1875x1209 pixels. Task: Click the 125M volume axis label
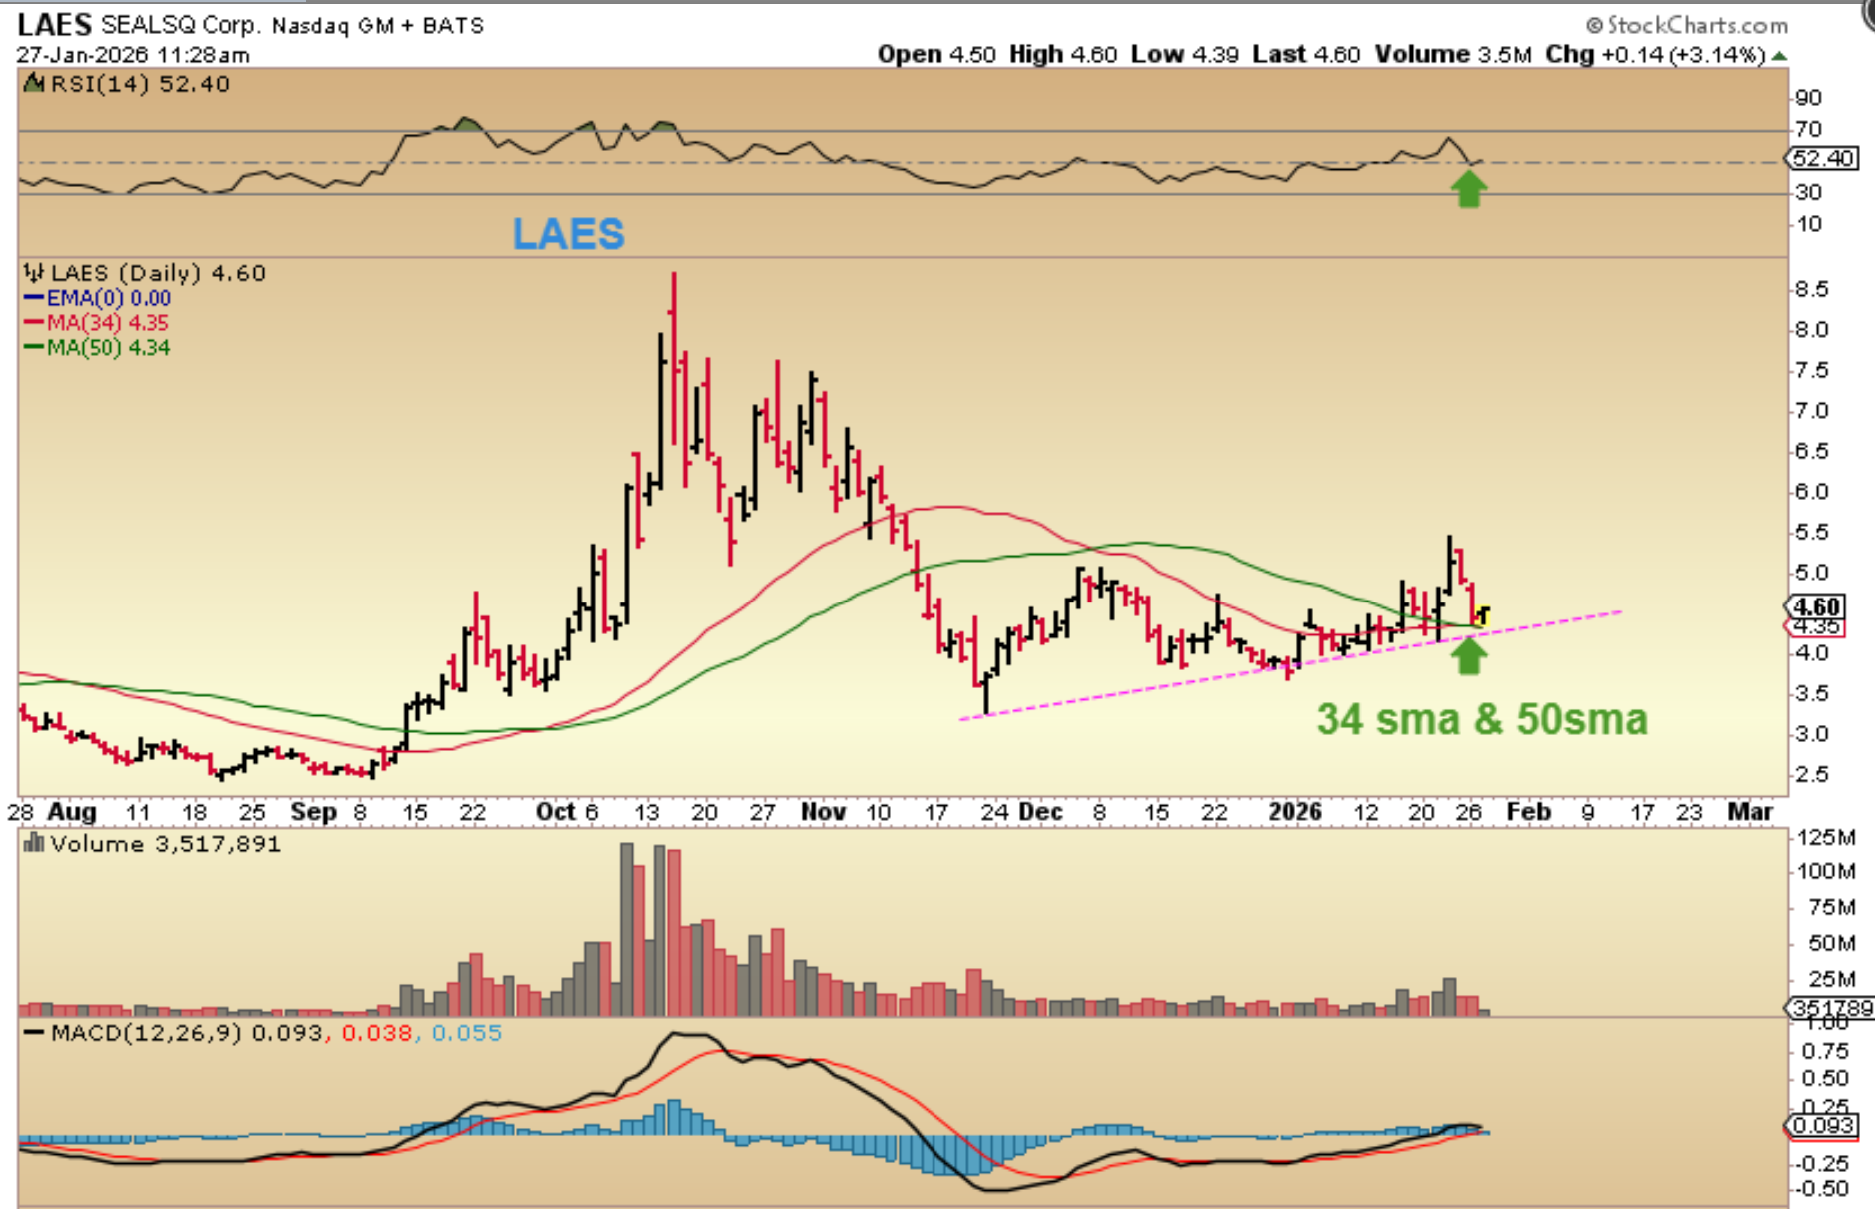pyautogui.click(x=1826, y=837)
